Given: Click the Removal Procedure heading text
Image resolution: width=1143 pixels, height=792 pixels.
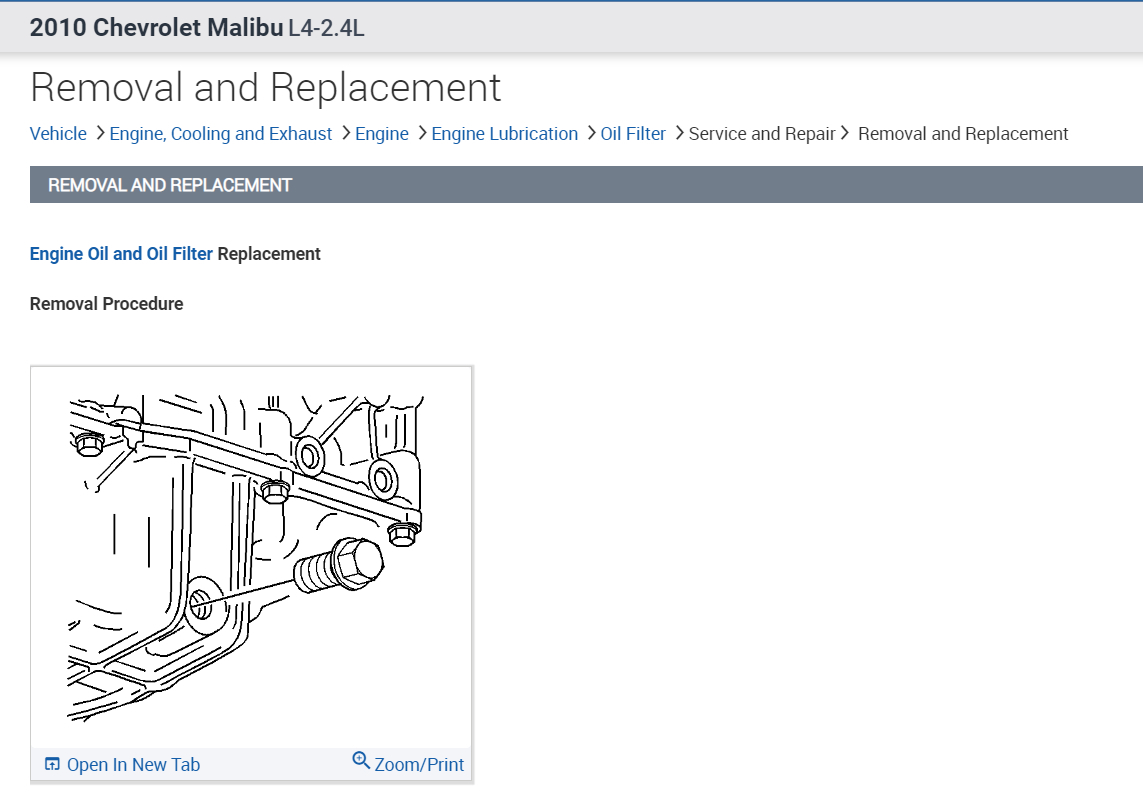Looking at the screenshot, I should [x=106, y=304].
